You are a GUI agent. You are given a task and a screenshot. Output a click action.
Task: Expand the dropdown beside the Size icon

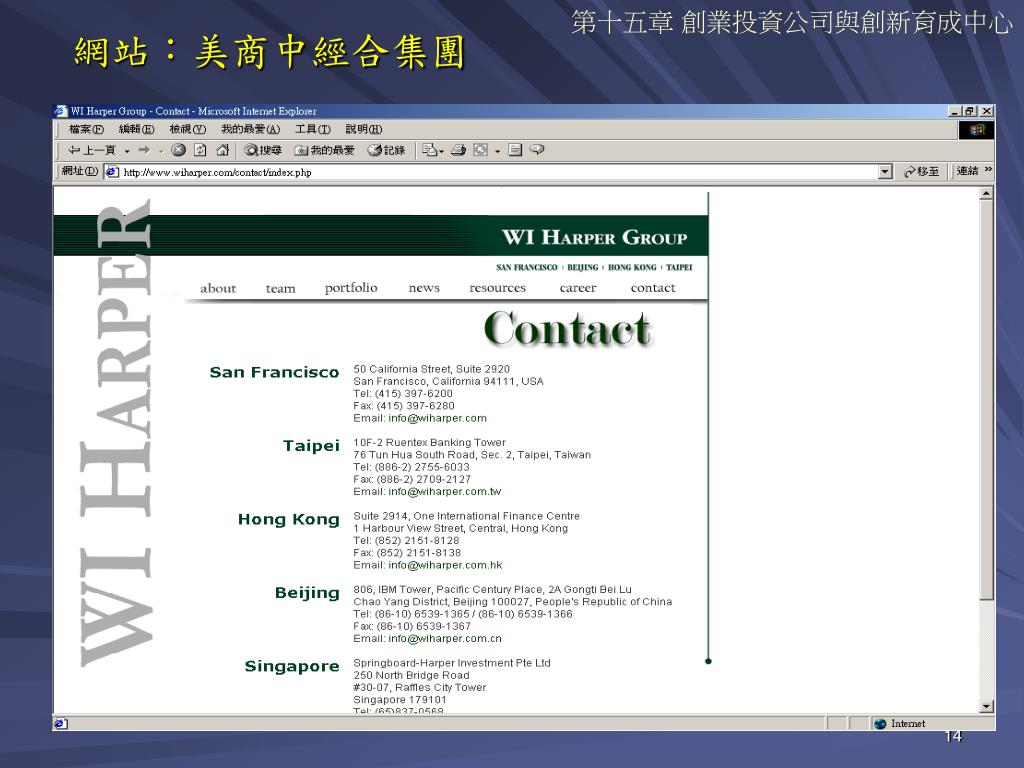(x=498, y=151)
